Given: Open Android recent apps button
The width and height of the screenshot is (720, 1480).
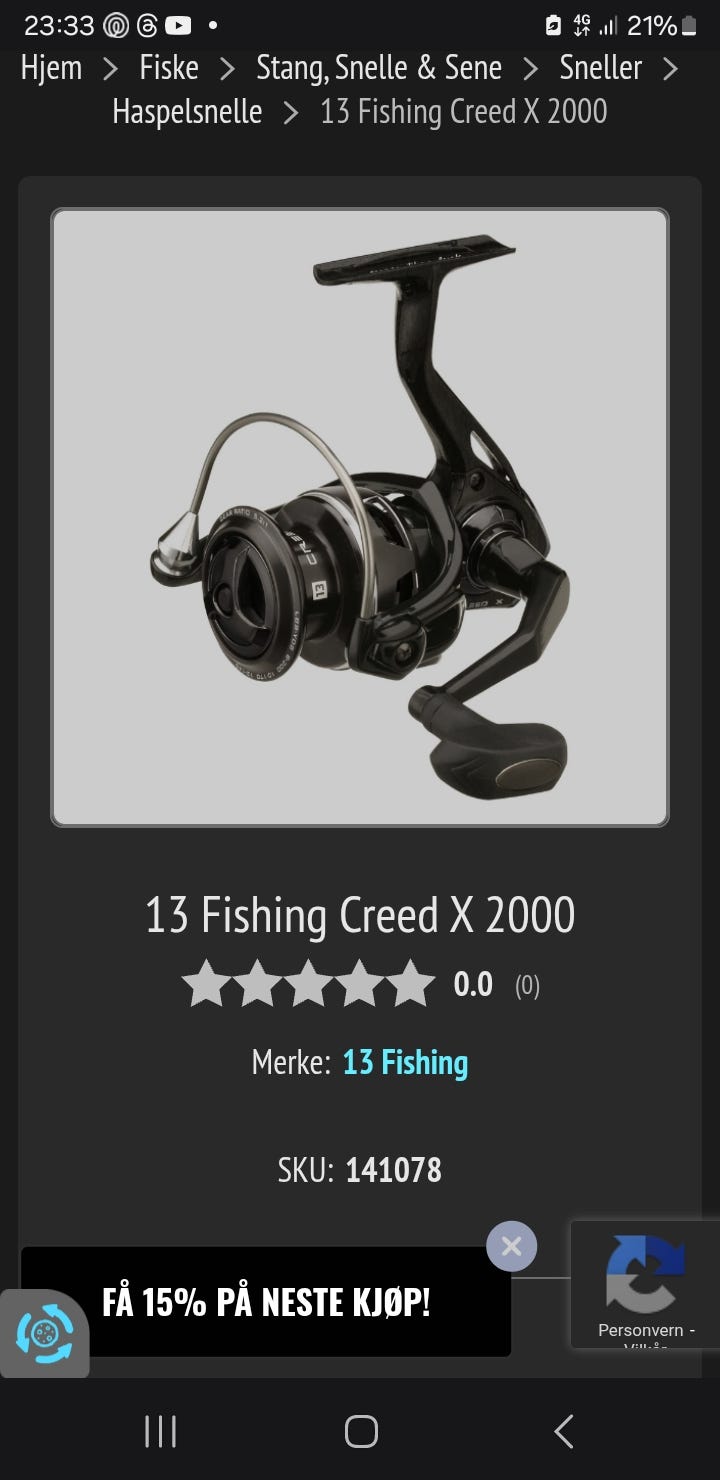Looking at the screenshot, I should [x=160, y=1431].
